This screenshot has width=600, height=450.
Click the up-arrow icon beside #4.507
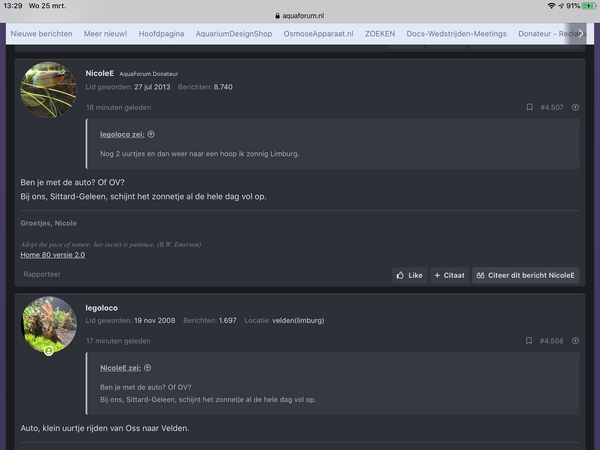tap(575, 107)
